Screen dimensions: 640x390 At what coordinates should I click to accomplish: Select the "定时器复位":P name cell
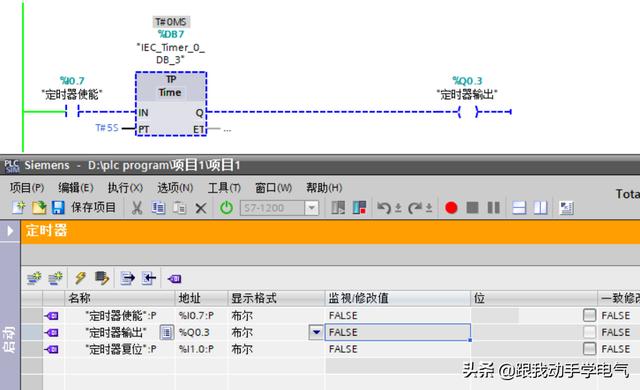[x=121, y=349]
